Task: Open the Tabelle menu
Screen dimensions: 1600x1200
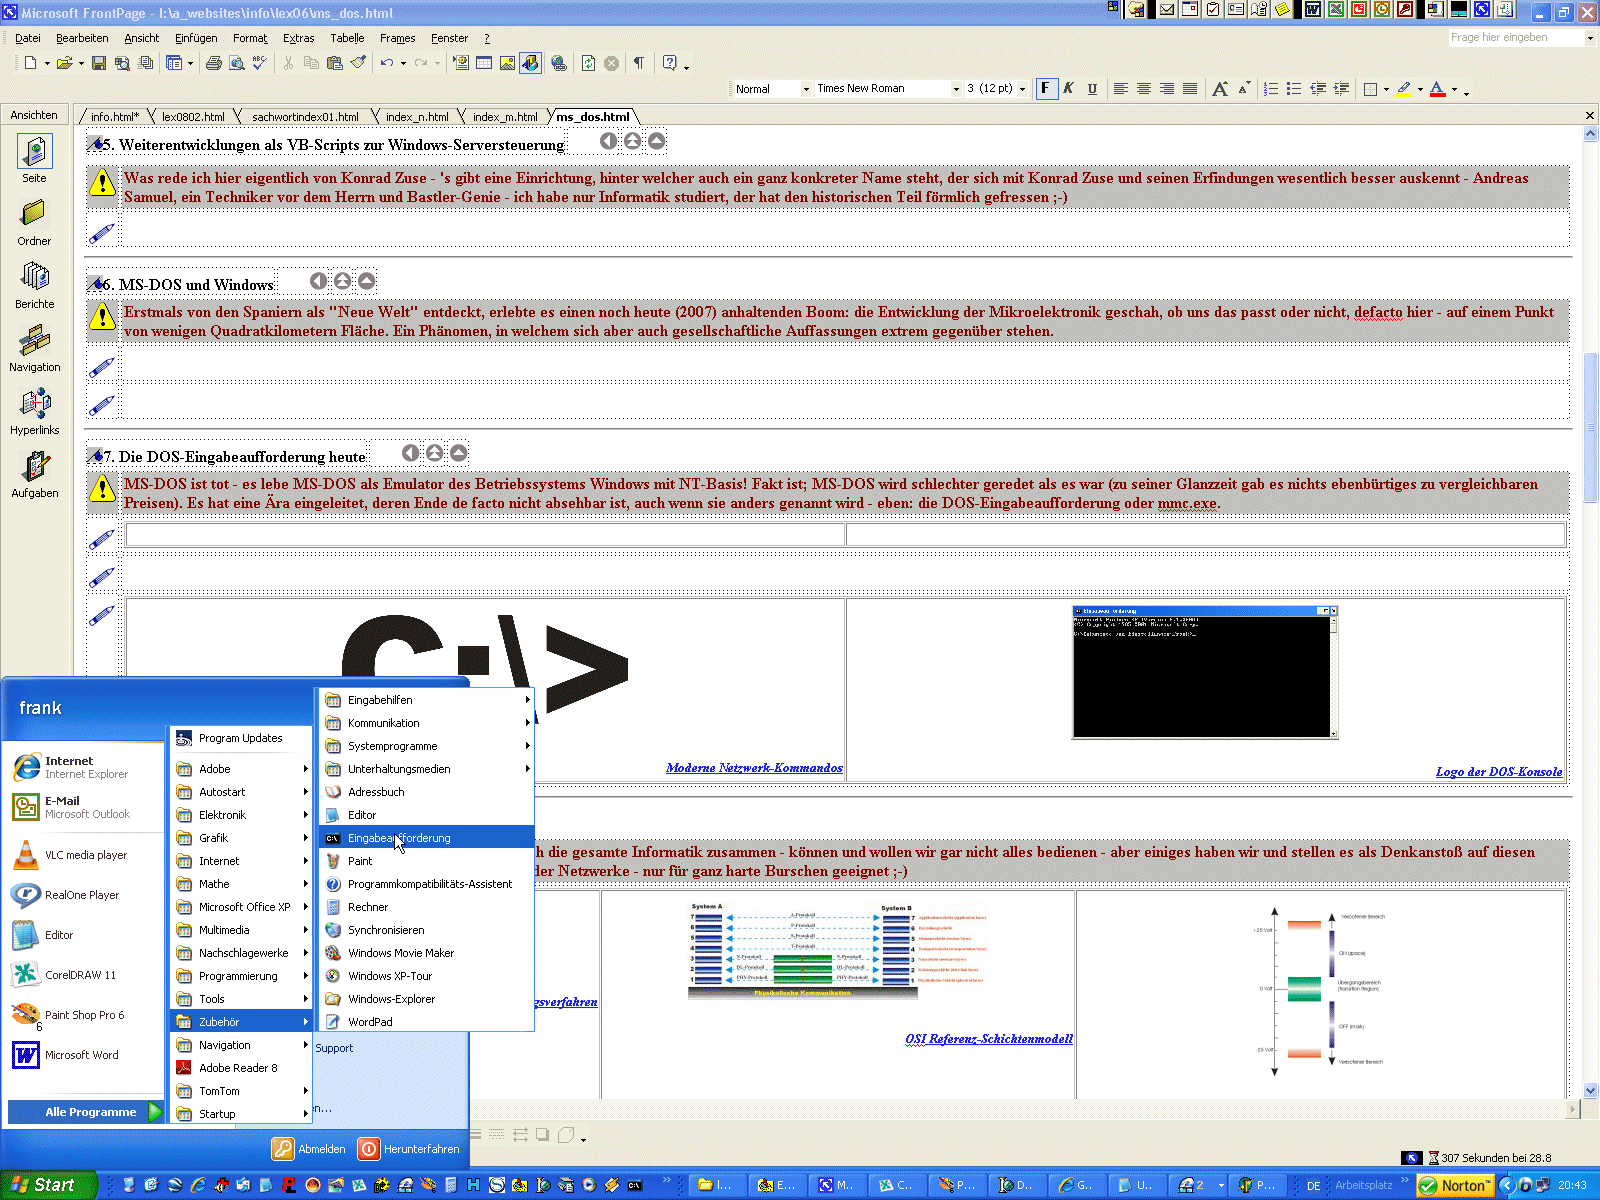Action: [x=347, y=38]
